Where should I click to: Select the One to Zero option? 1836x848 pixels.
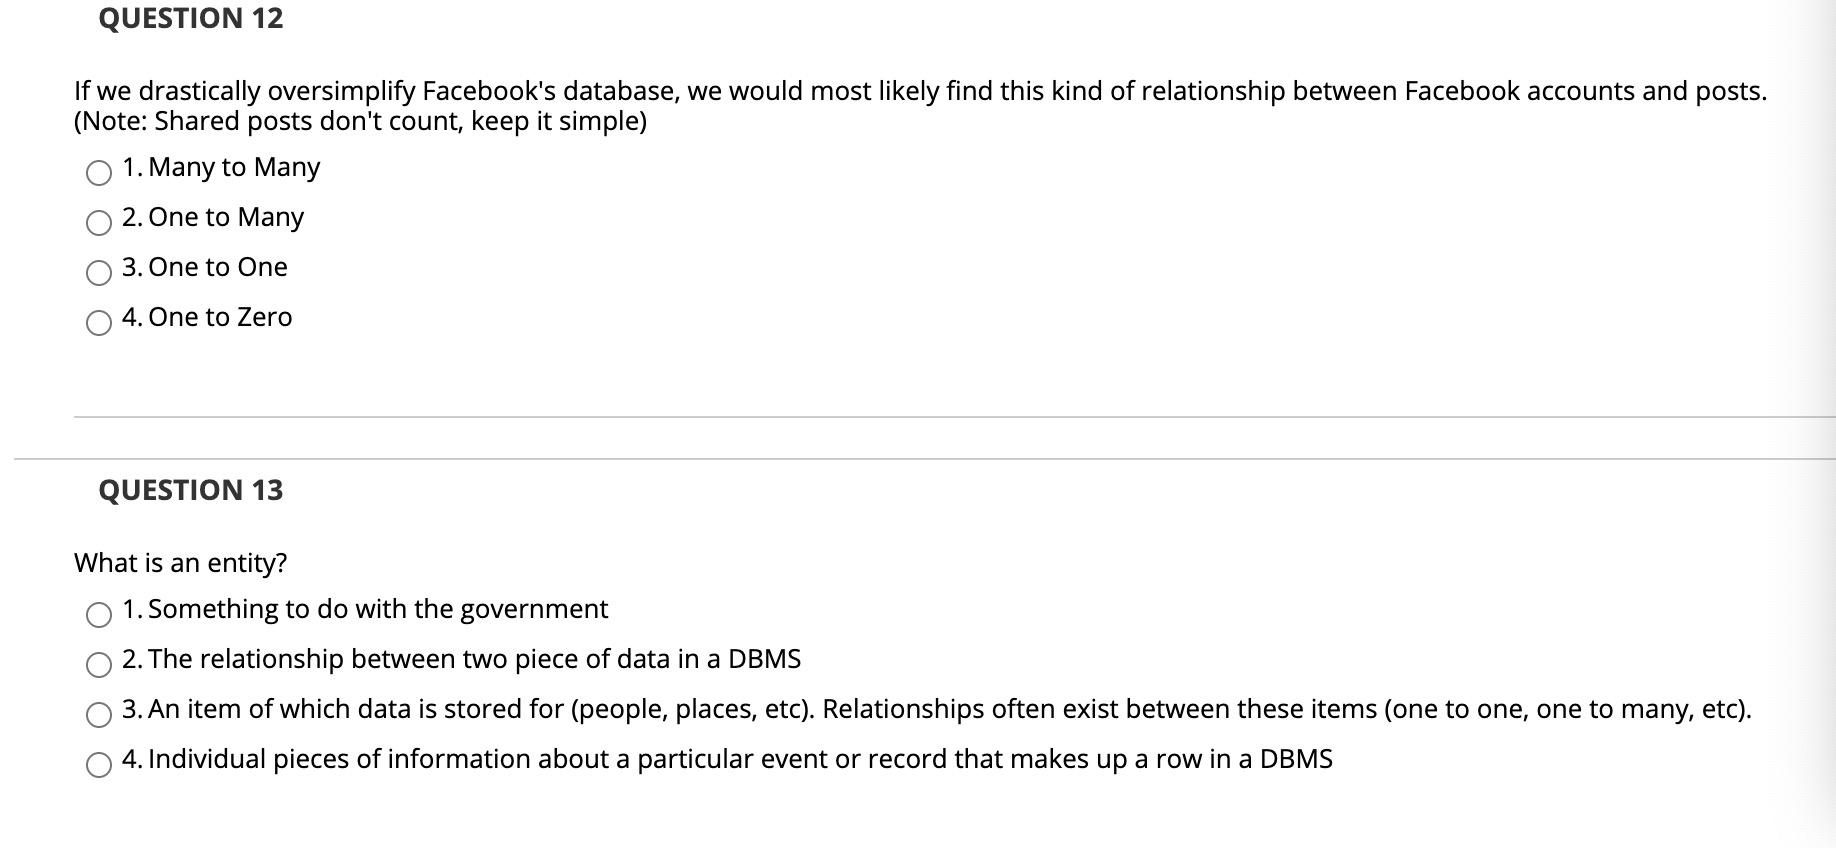98,324
